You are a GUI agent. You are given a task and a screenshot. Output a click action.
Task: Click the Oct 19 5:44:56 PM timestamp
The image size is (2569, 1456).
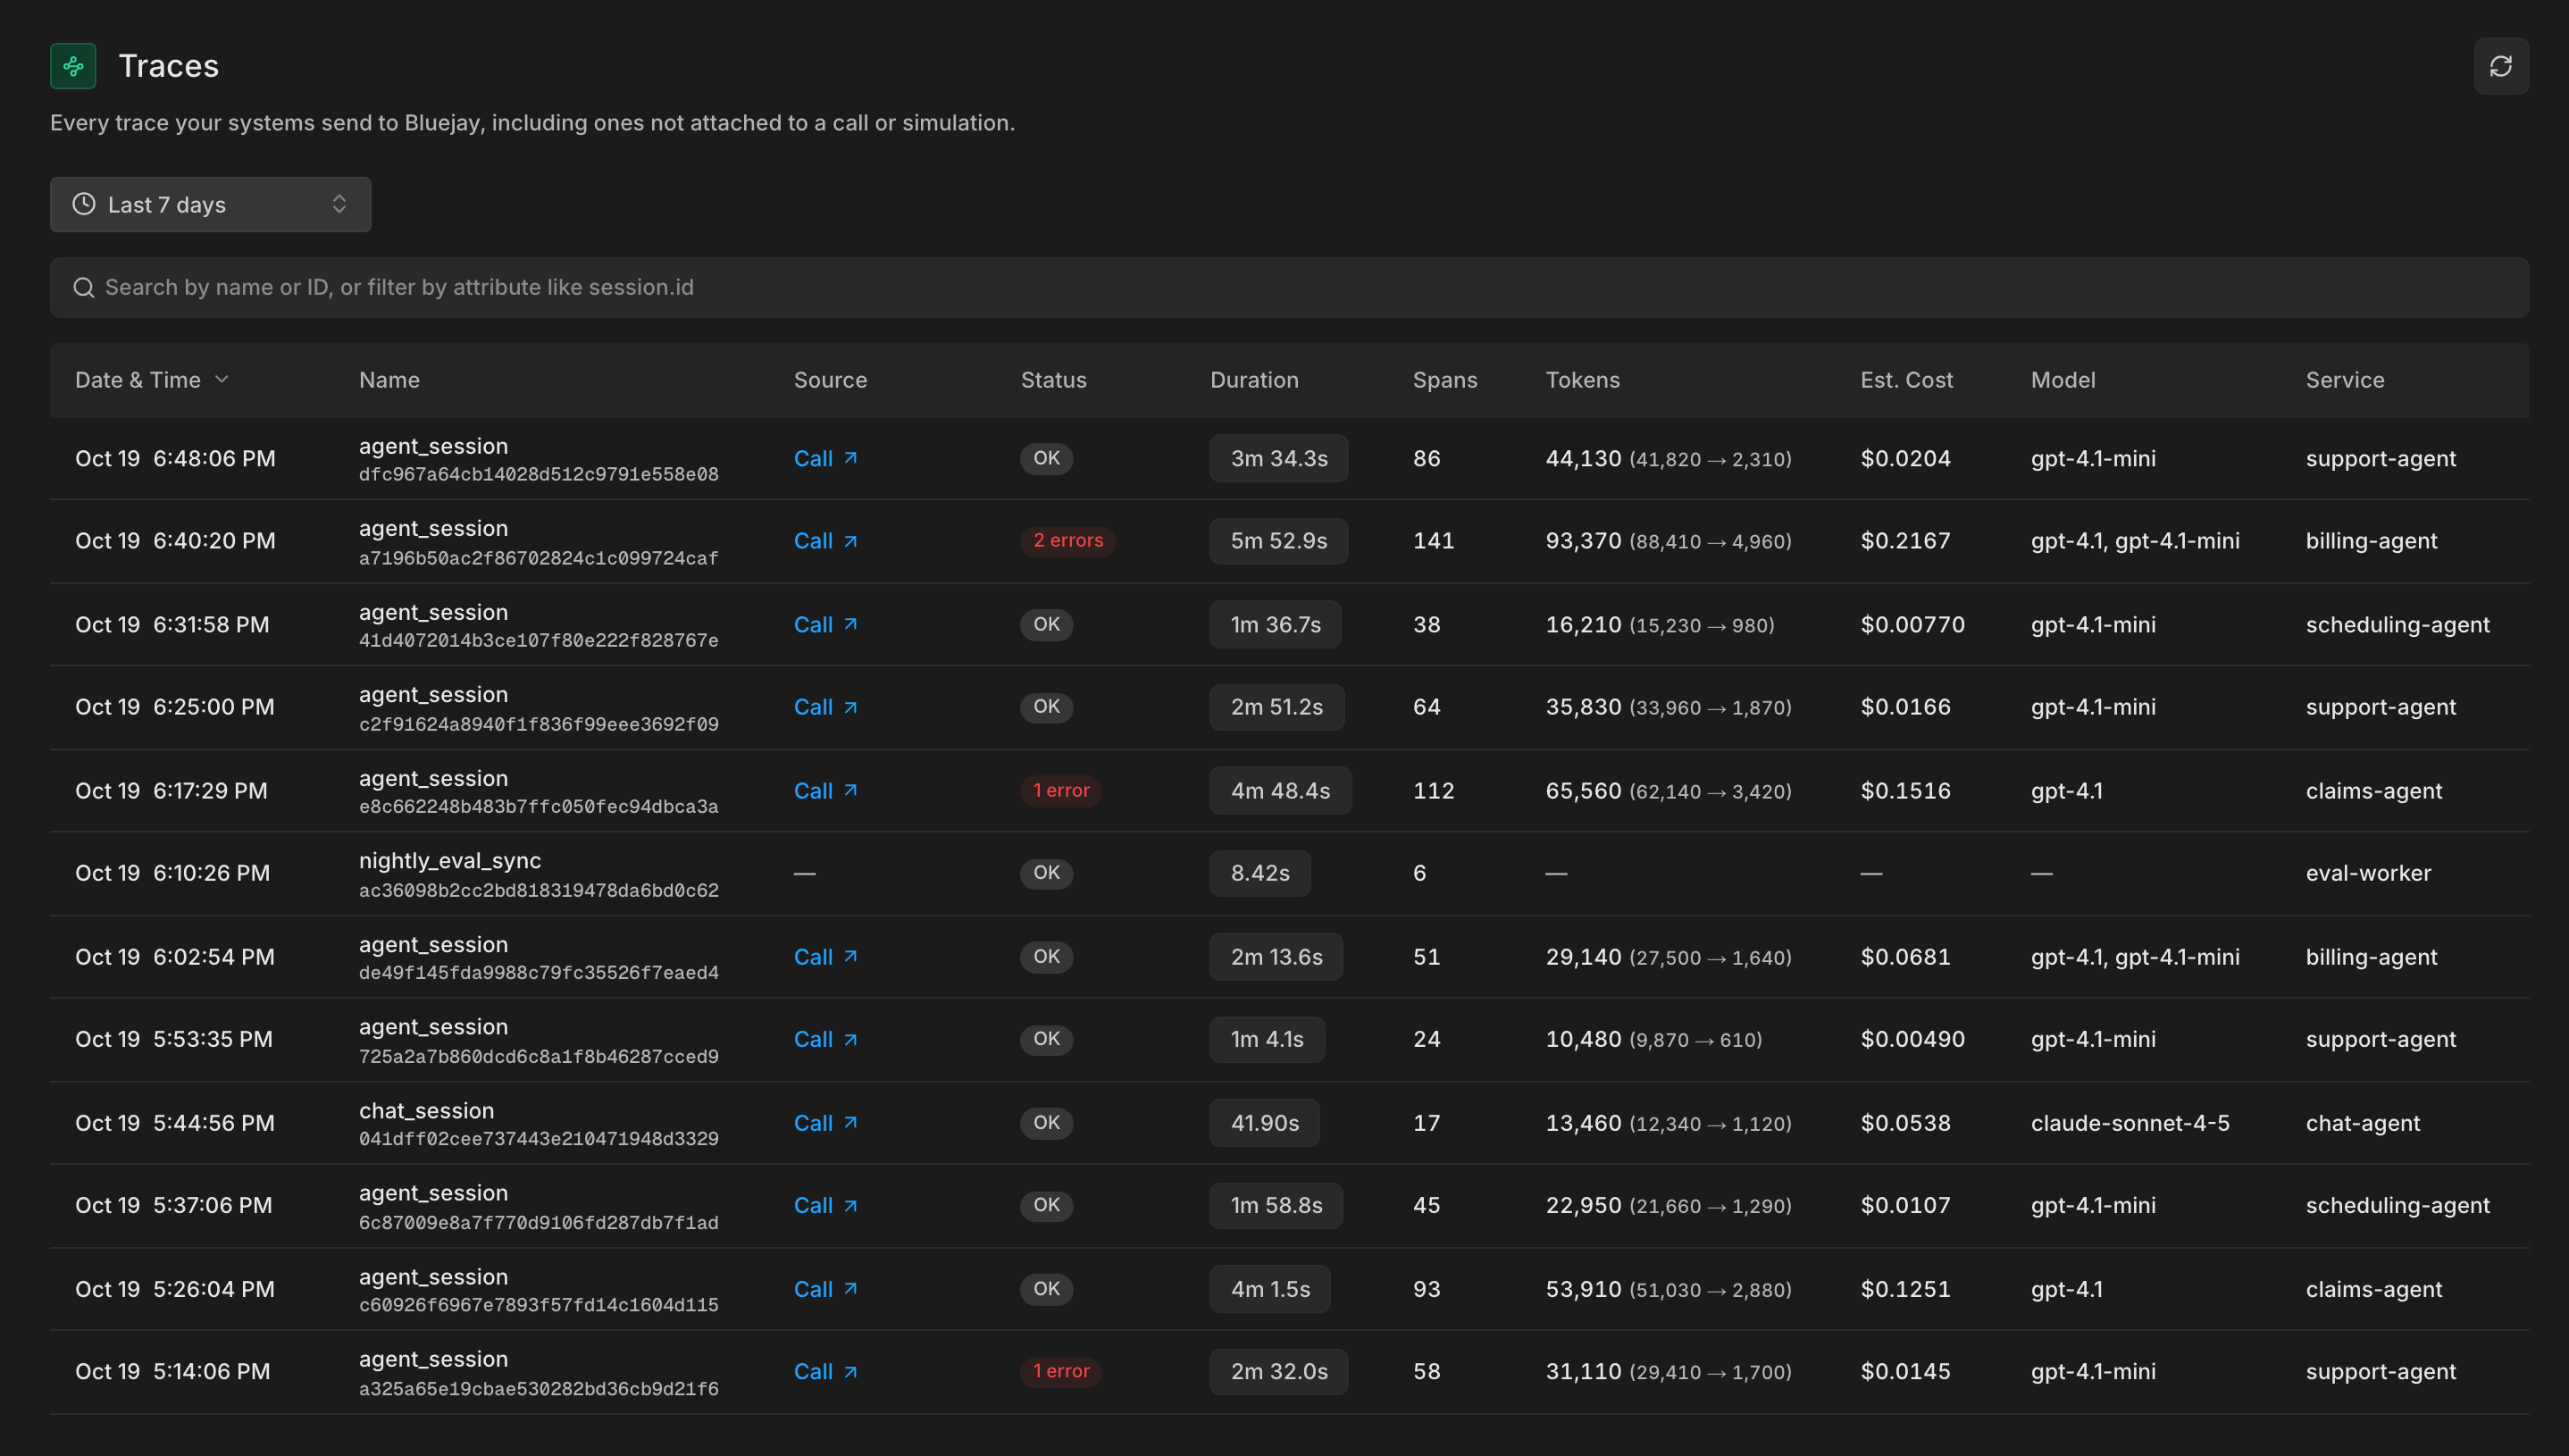coord(174,1122)
